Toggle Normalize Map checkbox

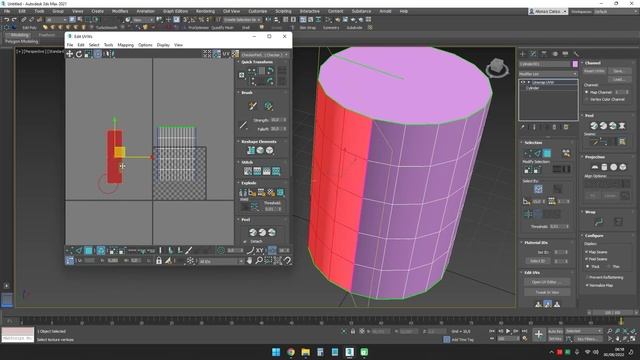pos(587,285)
